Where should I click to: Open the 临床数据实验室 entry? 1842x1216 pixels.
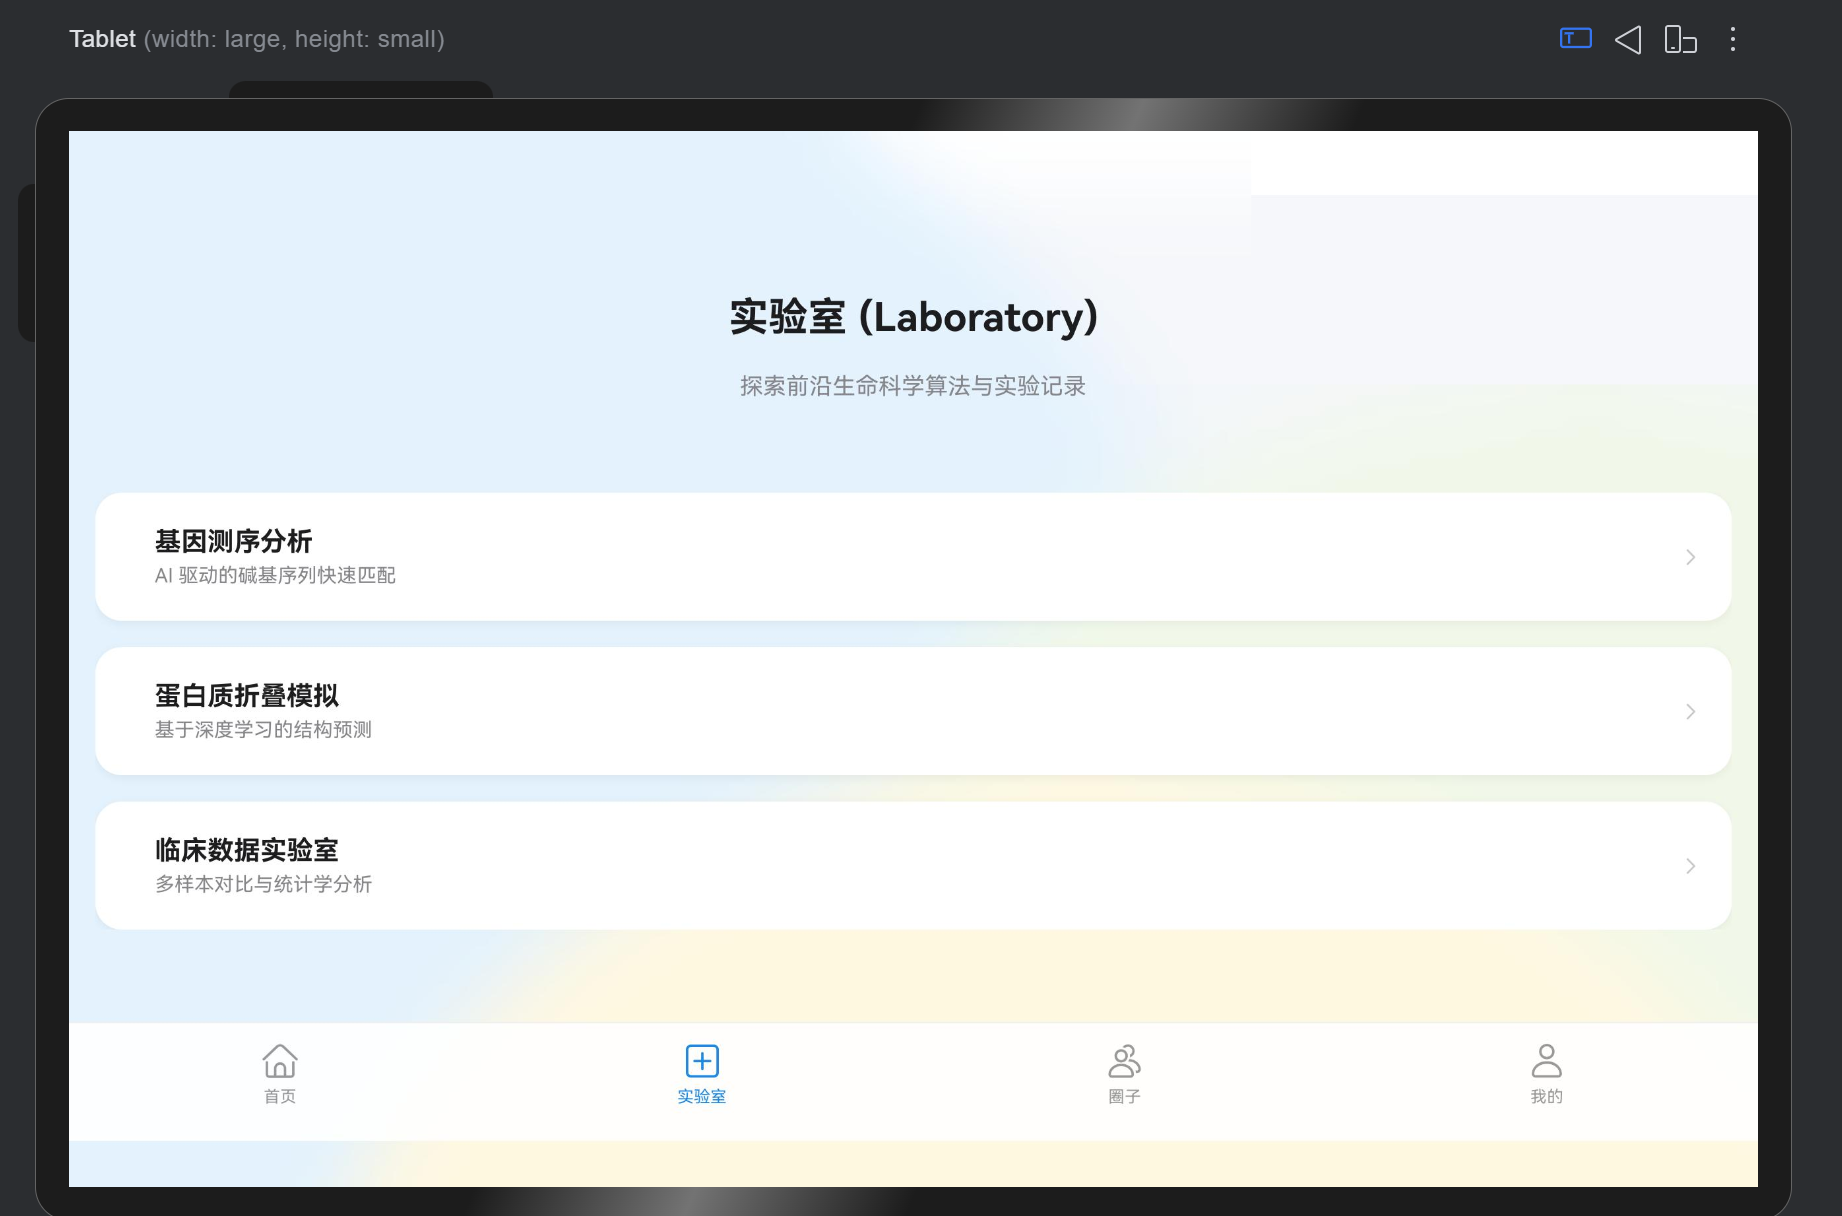click(x=912, y=866)
